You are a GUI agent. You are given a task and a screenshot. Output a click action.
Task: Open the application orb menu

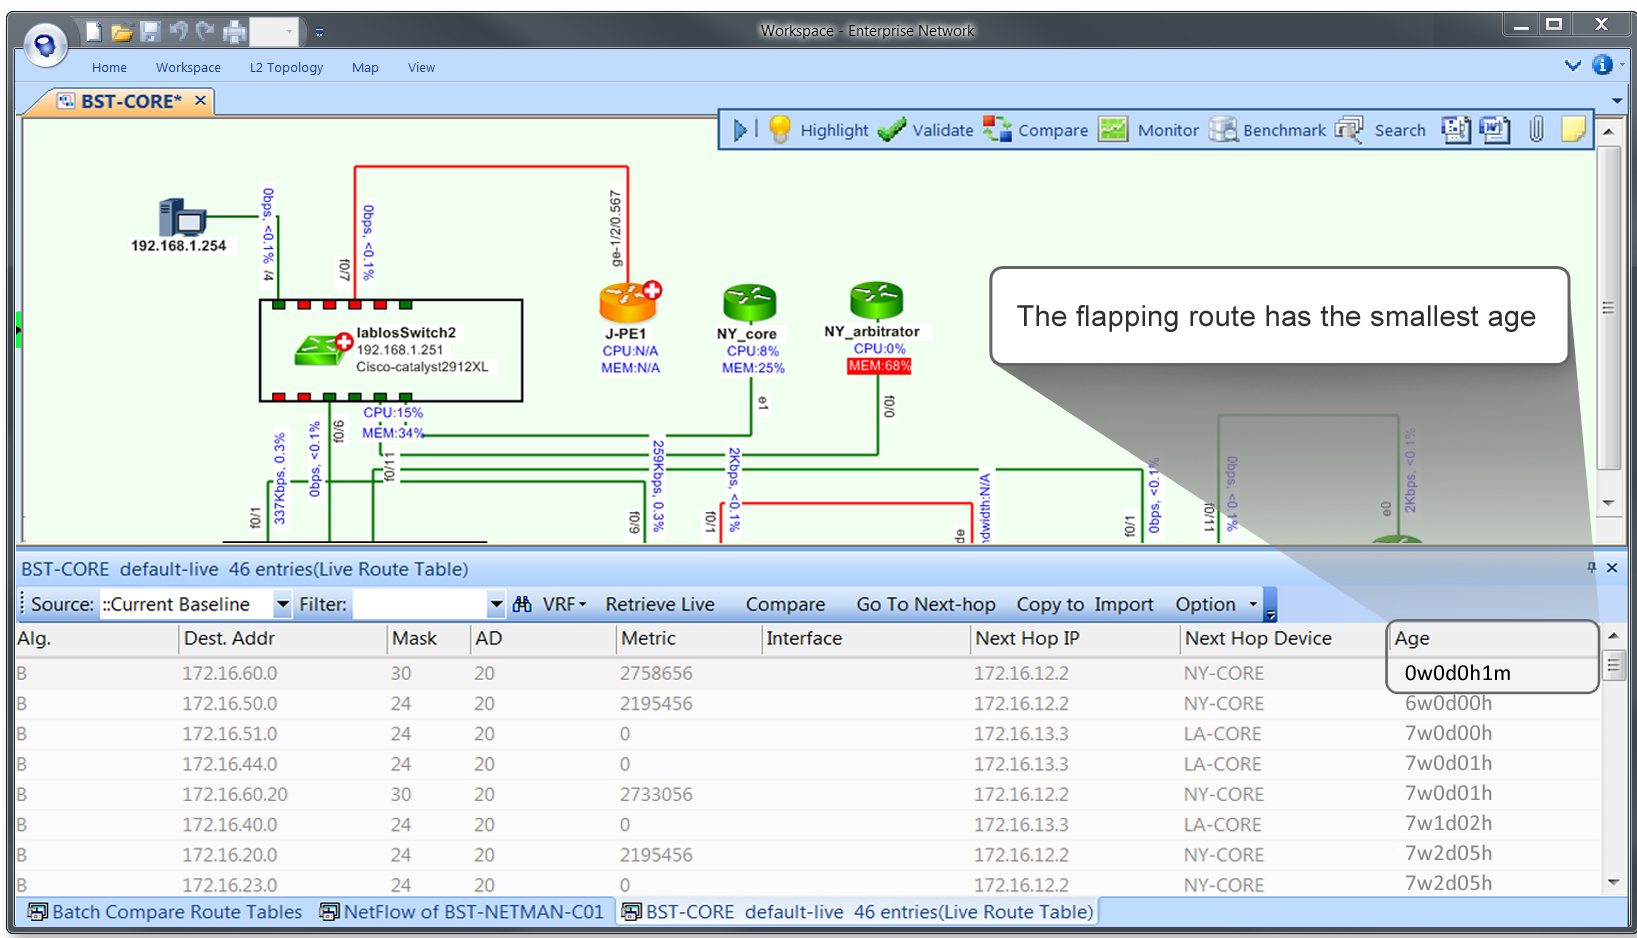[x=45, y=45]
